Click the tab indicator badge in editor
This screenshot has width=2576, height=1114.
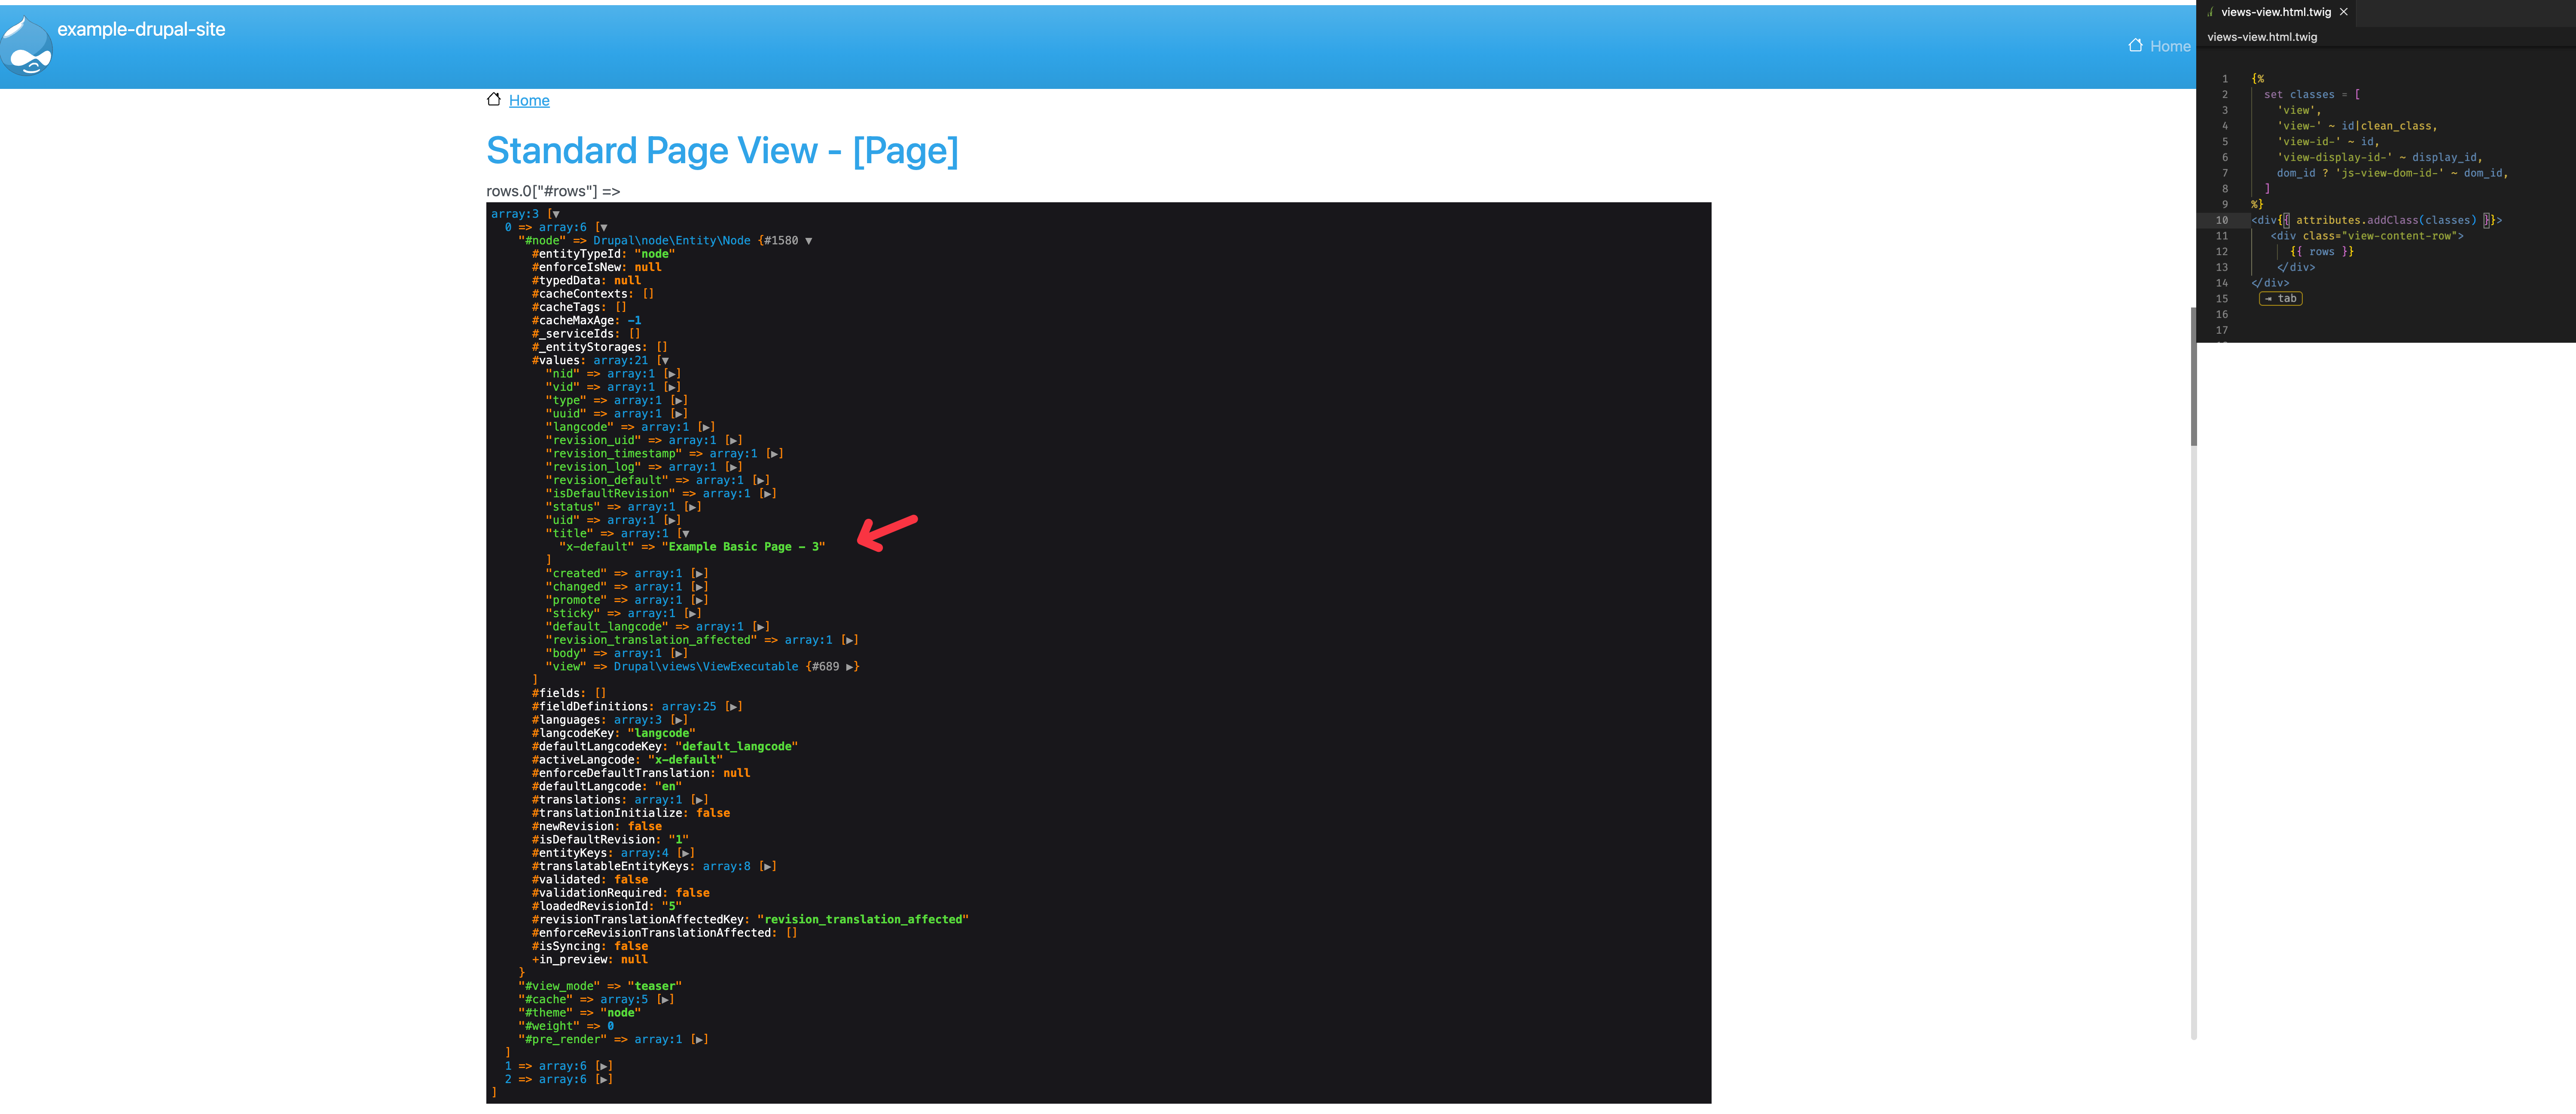point(2281,299)
